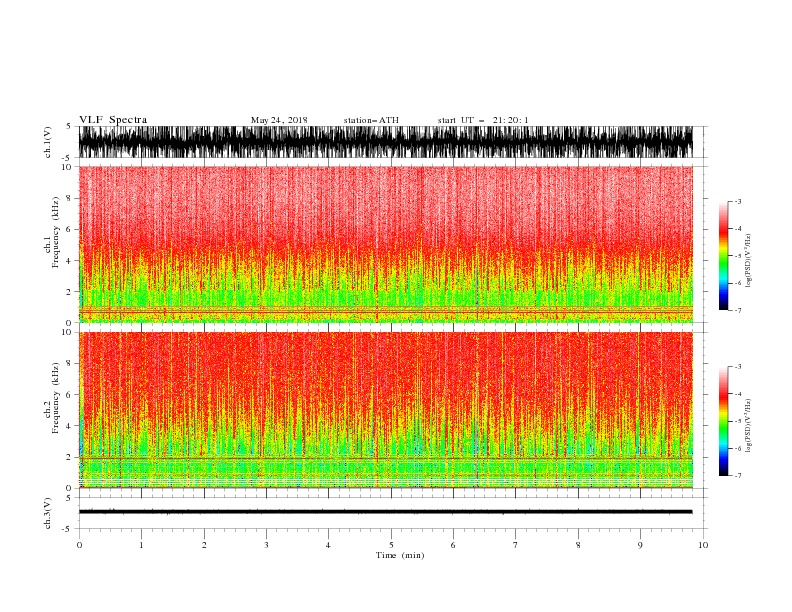Viewport: 792px width, 612px height.
Task: Click the ch.3(V) waveform trace
Action: click(x=386, y=512)
